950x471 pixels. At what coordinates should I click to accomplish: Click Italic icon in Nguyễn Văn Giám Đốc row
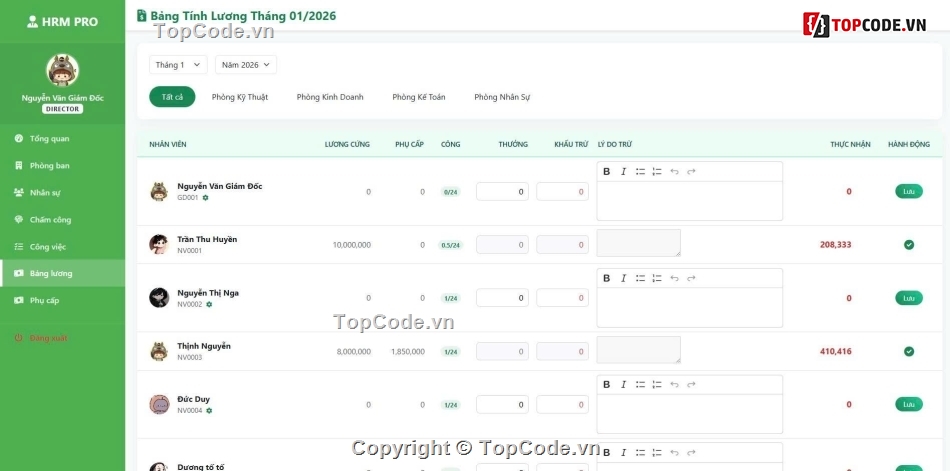coord(623,172)
